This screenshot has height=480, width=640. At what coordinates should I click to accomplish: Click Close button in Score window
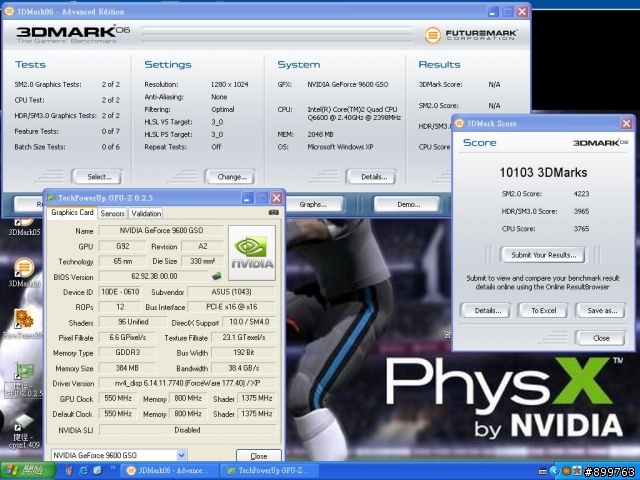click(600, 338)
